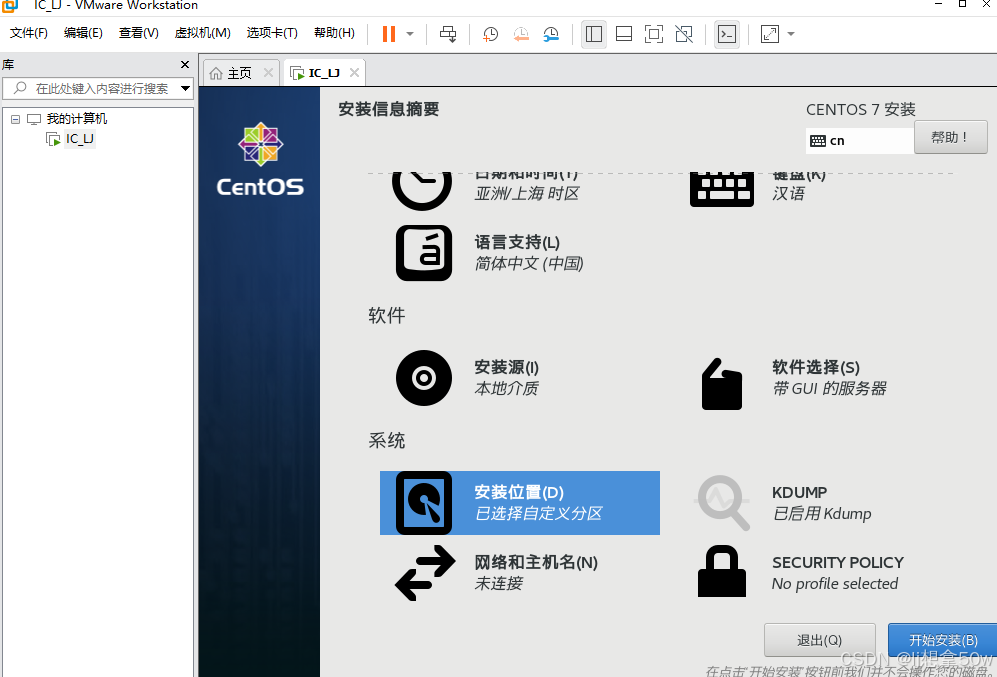This screenshot has width=997, height=677.
Task: Suspend the virtual machine with pause button
Action: pyautogui.click(x=388, y=33)
